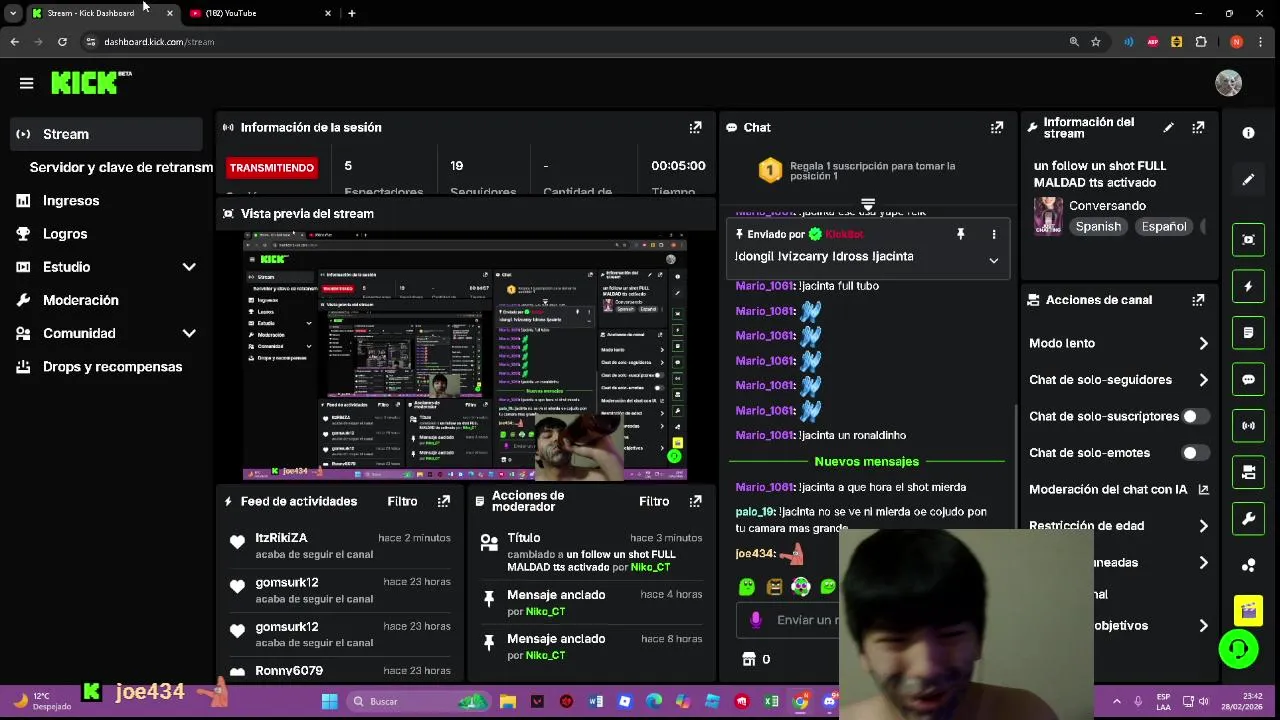Open File Explorer from the taskbar
This screenshot has width=1280, height=720.
507,701
